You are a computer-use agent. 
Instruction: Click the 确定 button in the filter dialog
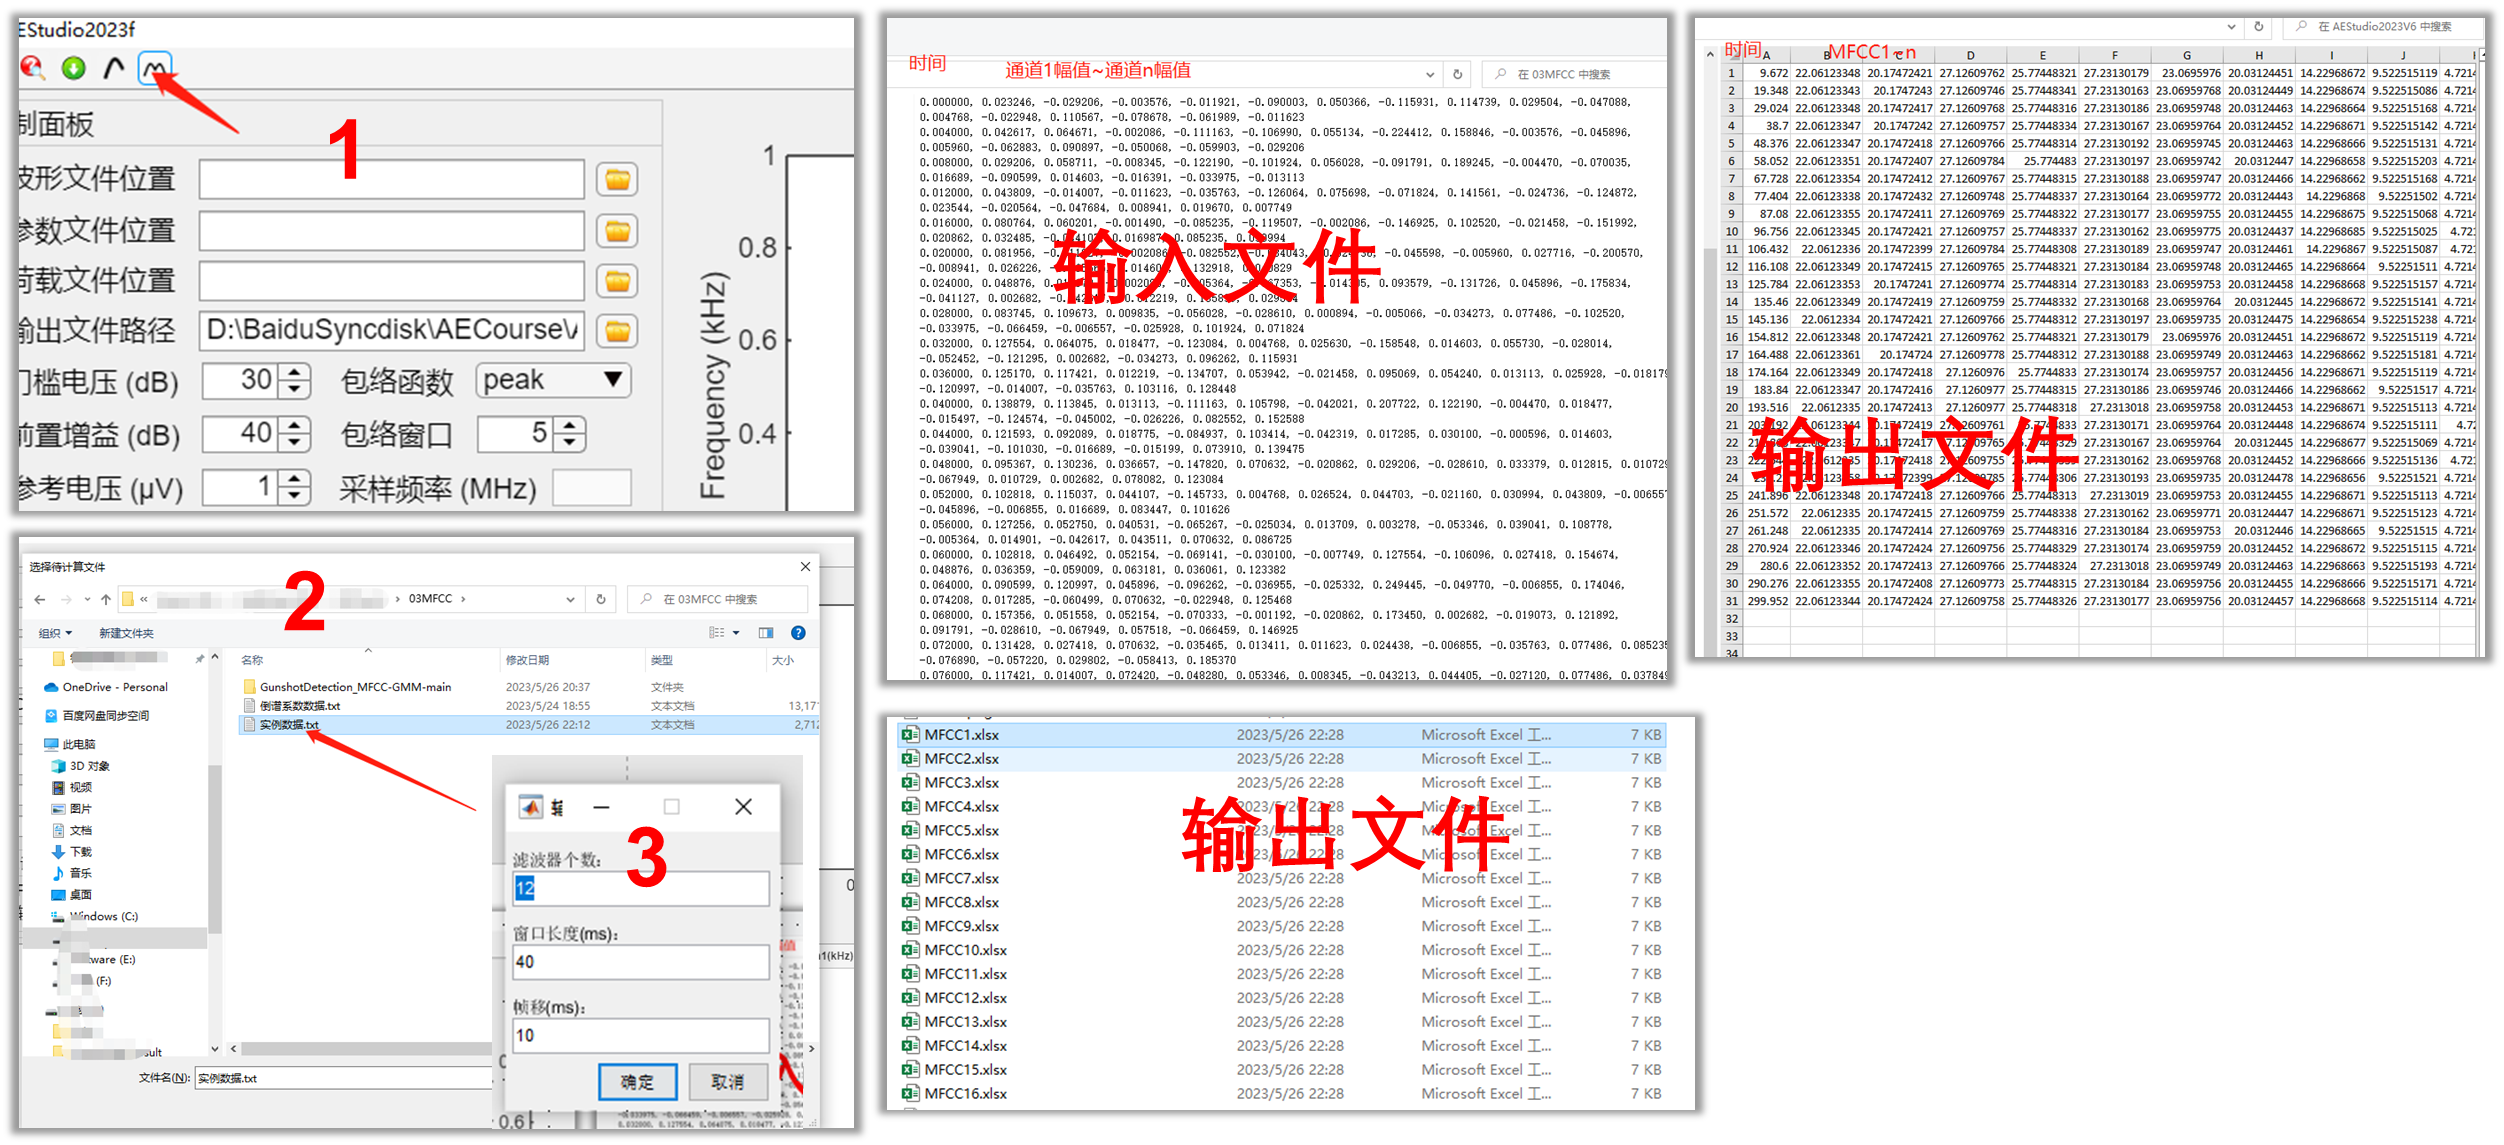pos(637,1081)
